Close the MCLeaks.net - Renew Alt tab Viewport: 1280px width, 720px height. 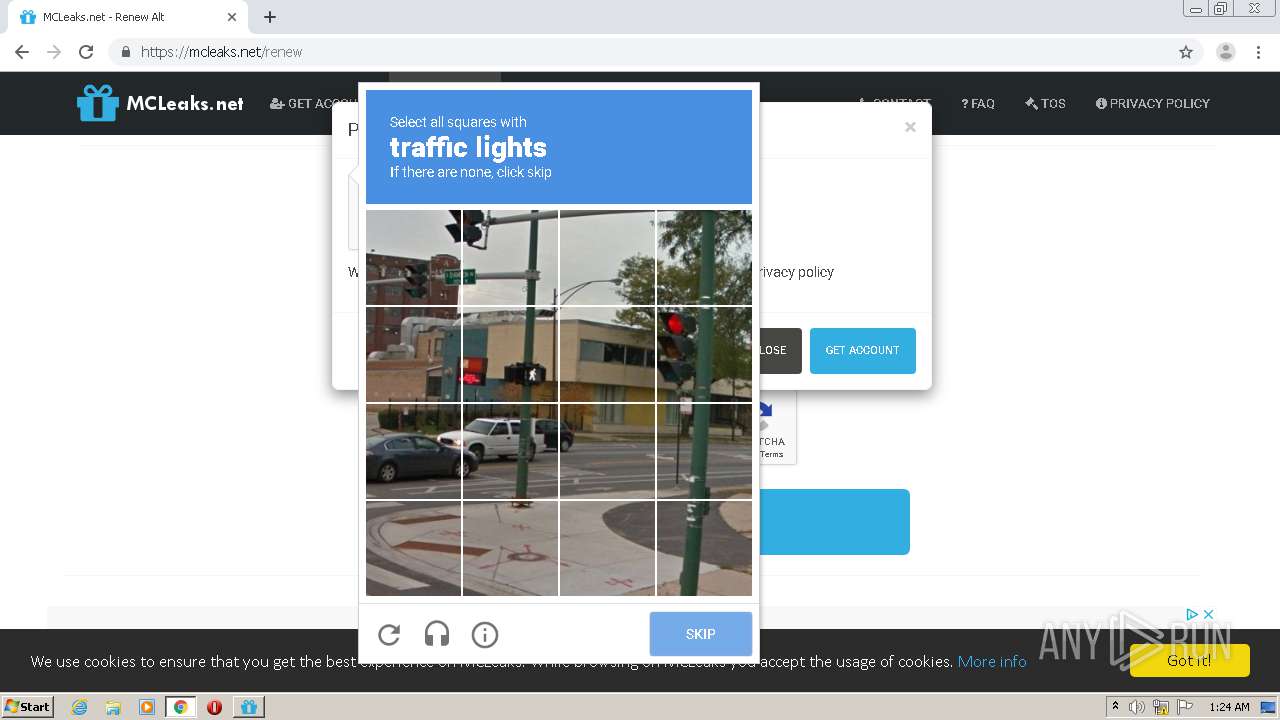click(x=232, y=17)
